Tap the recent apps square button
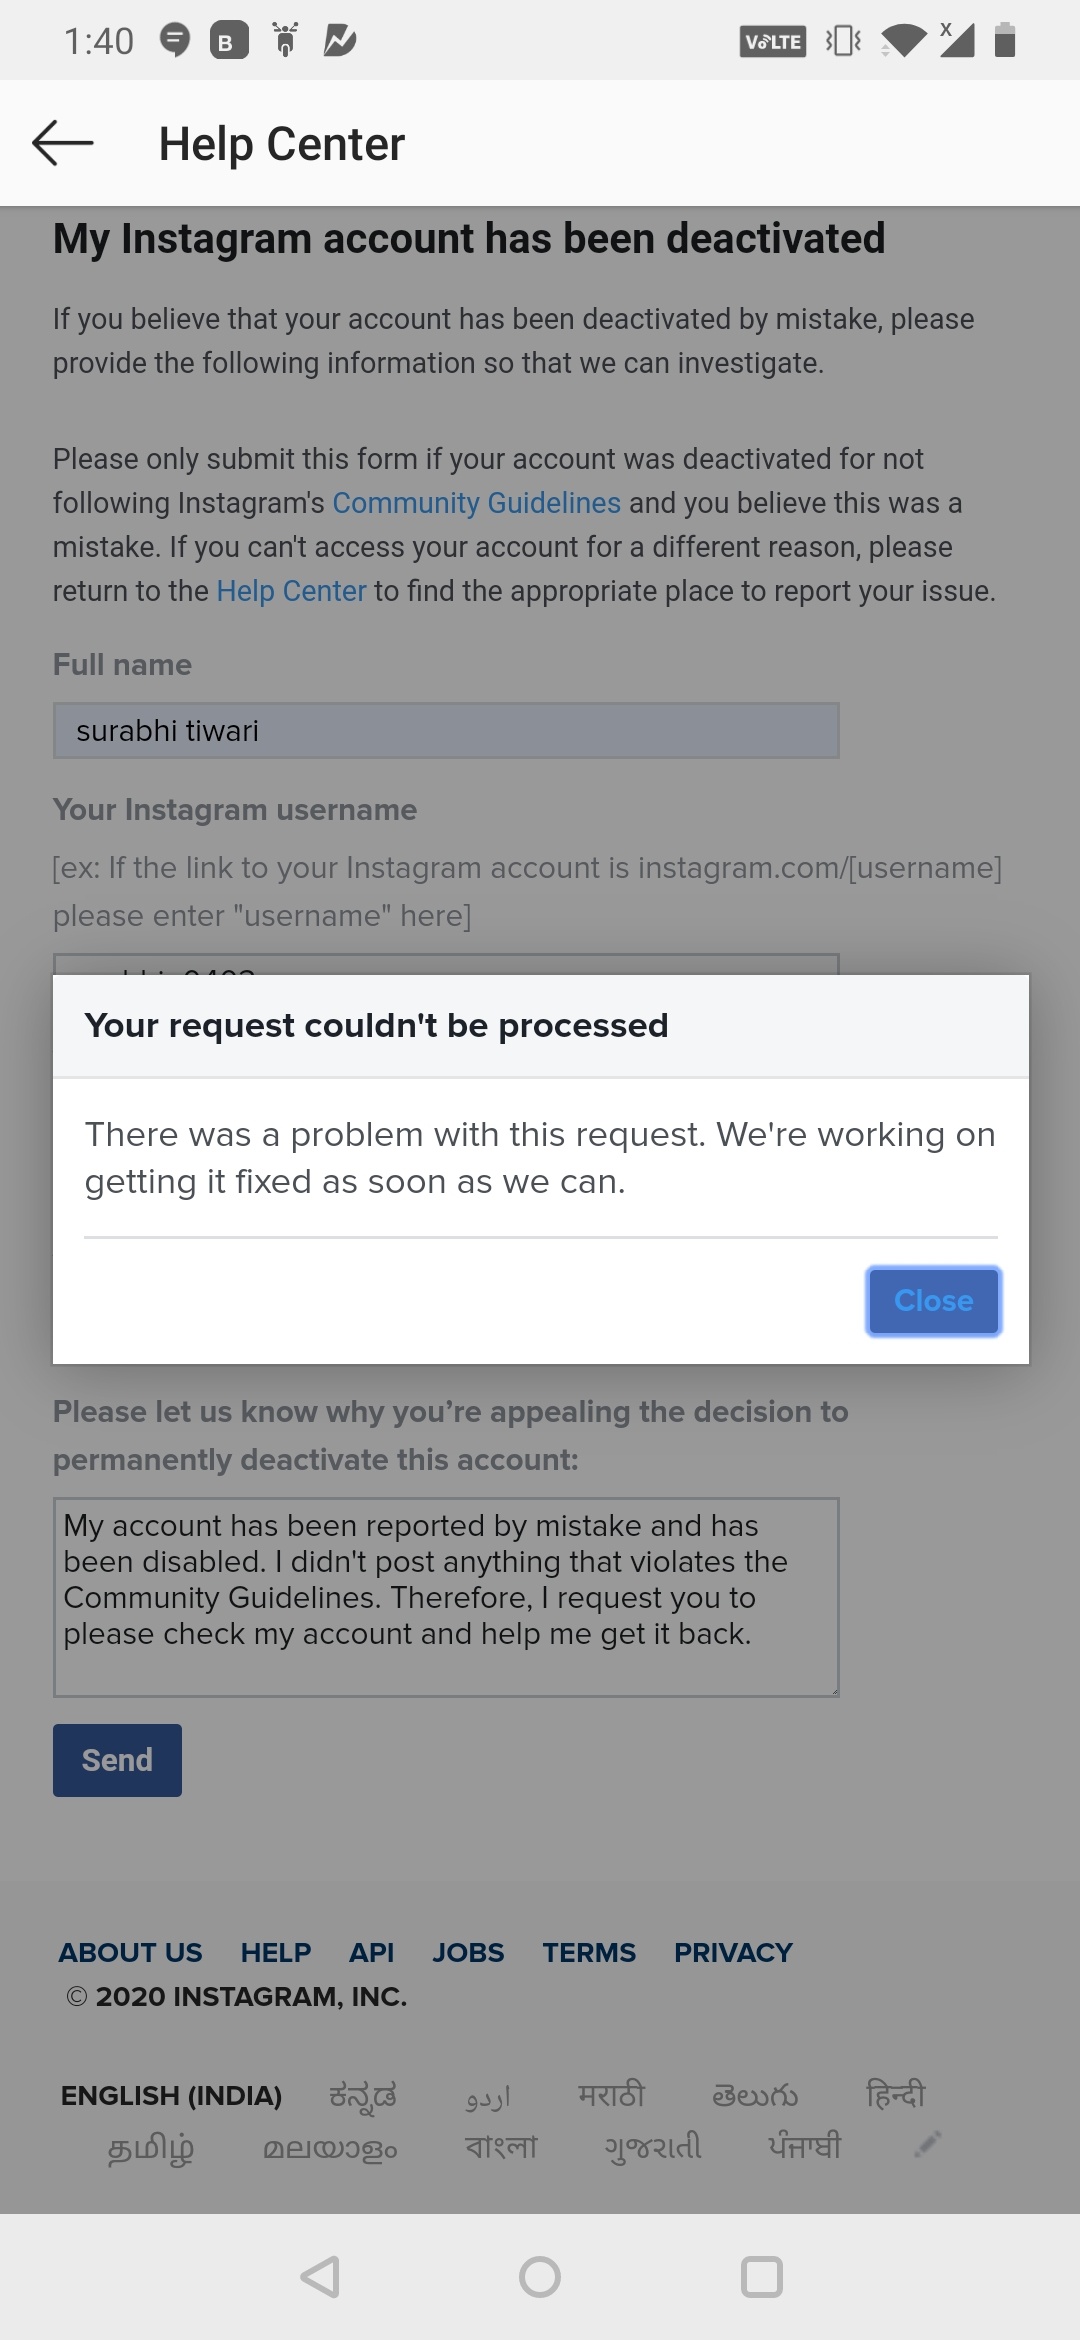 click(x=761, y=2277)
